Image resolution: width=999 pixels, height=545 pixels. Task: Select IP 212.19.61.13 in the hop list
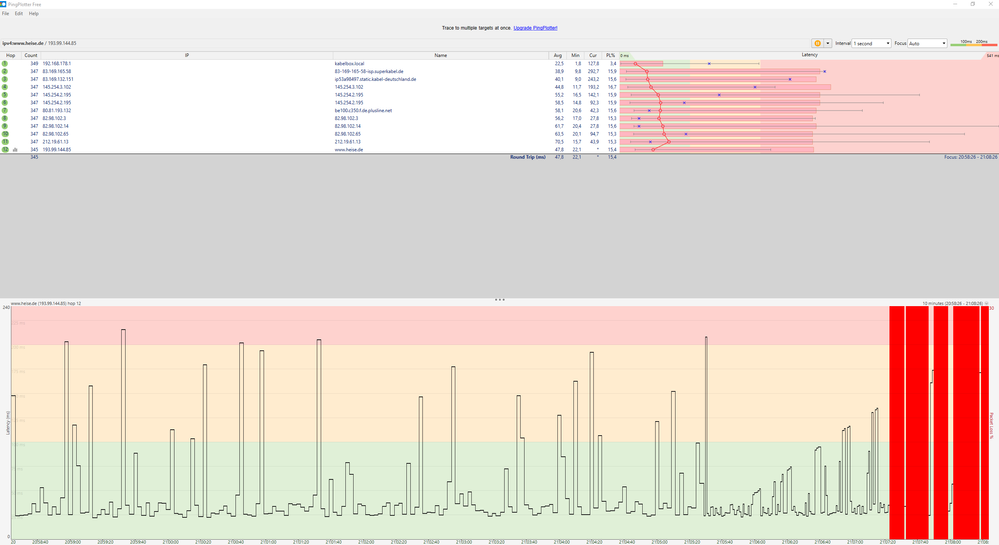coord(55,142)
